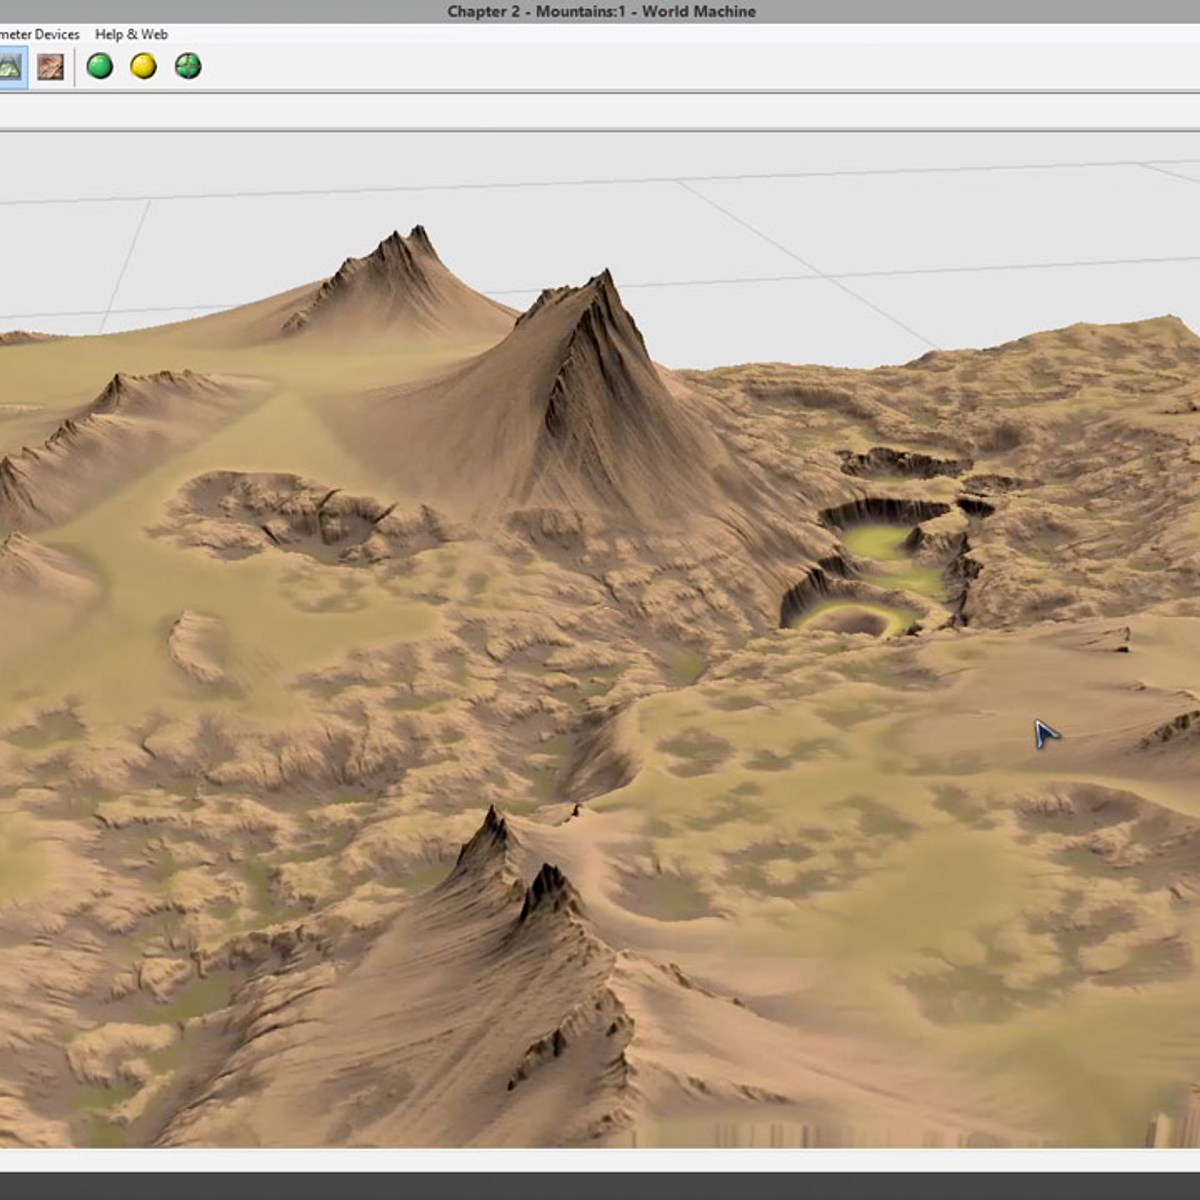Viewport: 1200px width, 1200px height.
Task: Open the Parameter Devices menu
Action: pos(40,34)
